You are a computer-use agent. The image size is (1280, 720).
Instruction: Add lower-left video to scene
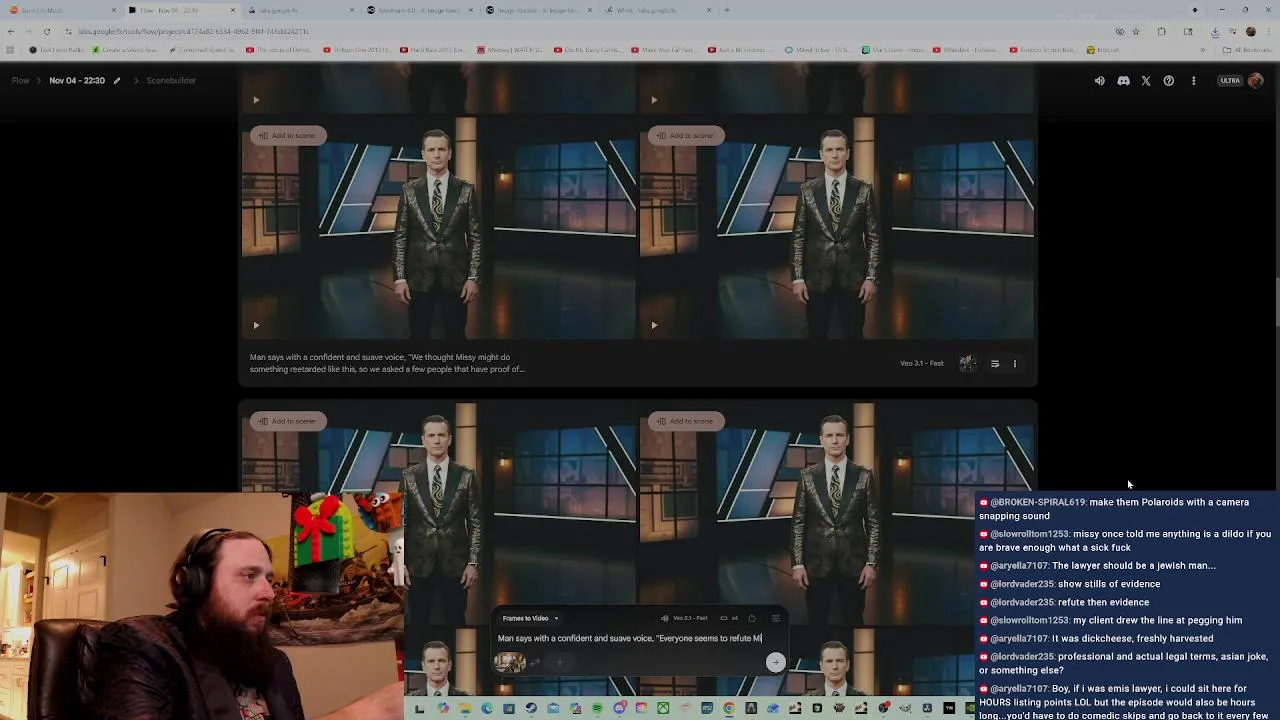(287, 421)
